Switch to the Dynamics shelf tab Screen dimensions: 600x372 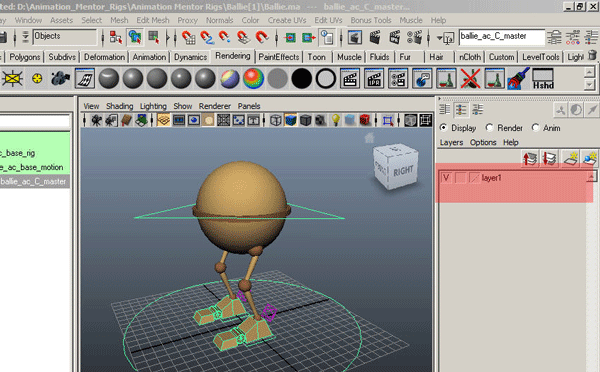pyautogui.click(x=191, y=57)
